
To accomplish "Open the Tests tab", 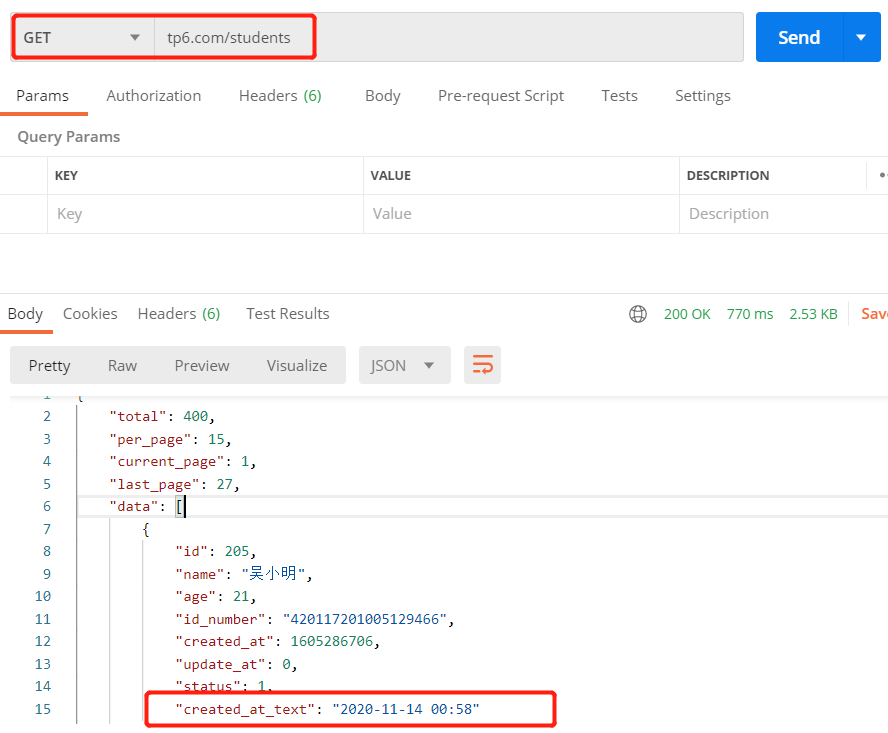I will click(x=619, y=96).
